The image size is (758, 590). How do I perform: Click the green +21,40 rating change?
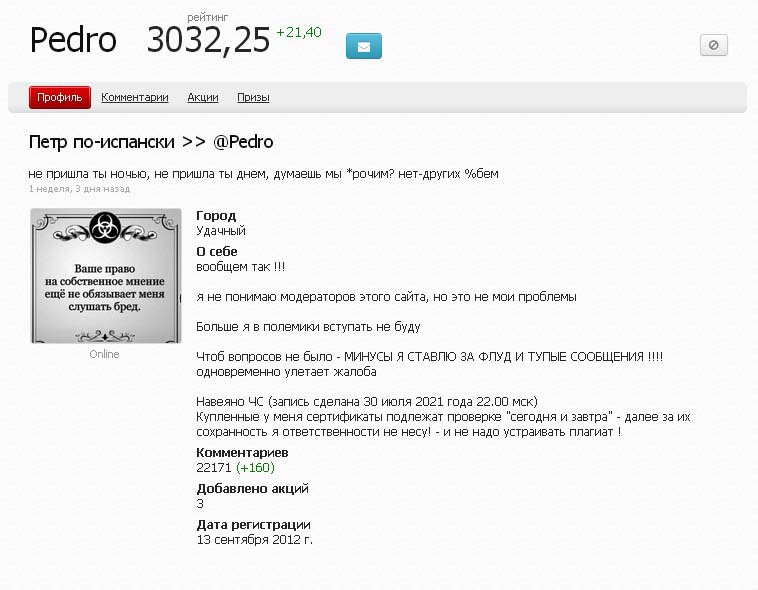pyautogui.click(x=299, y=32)
